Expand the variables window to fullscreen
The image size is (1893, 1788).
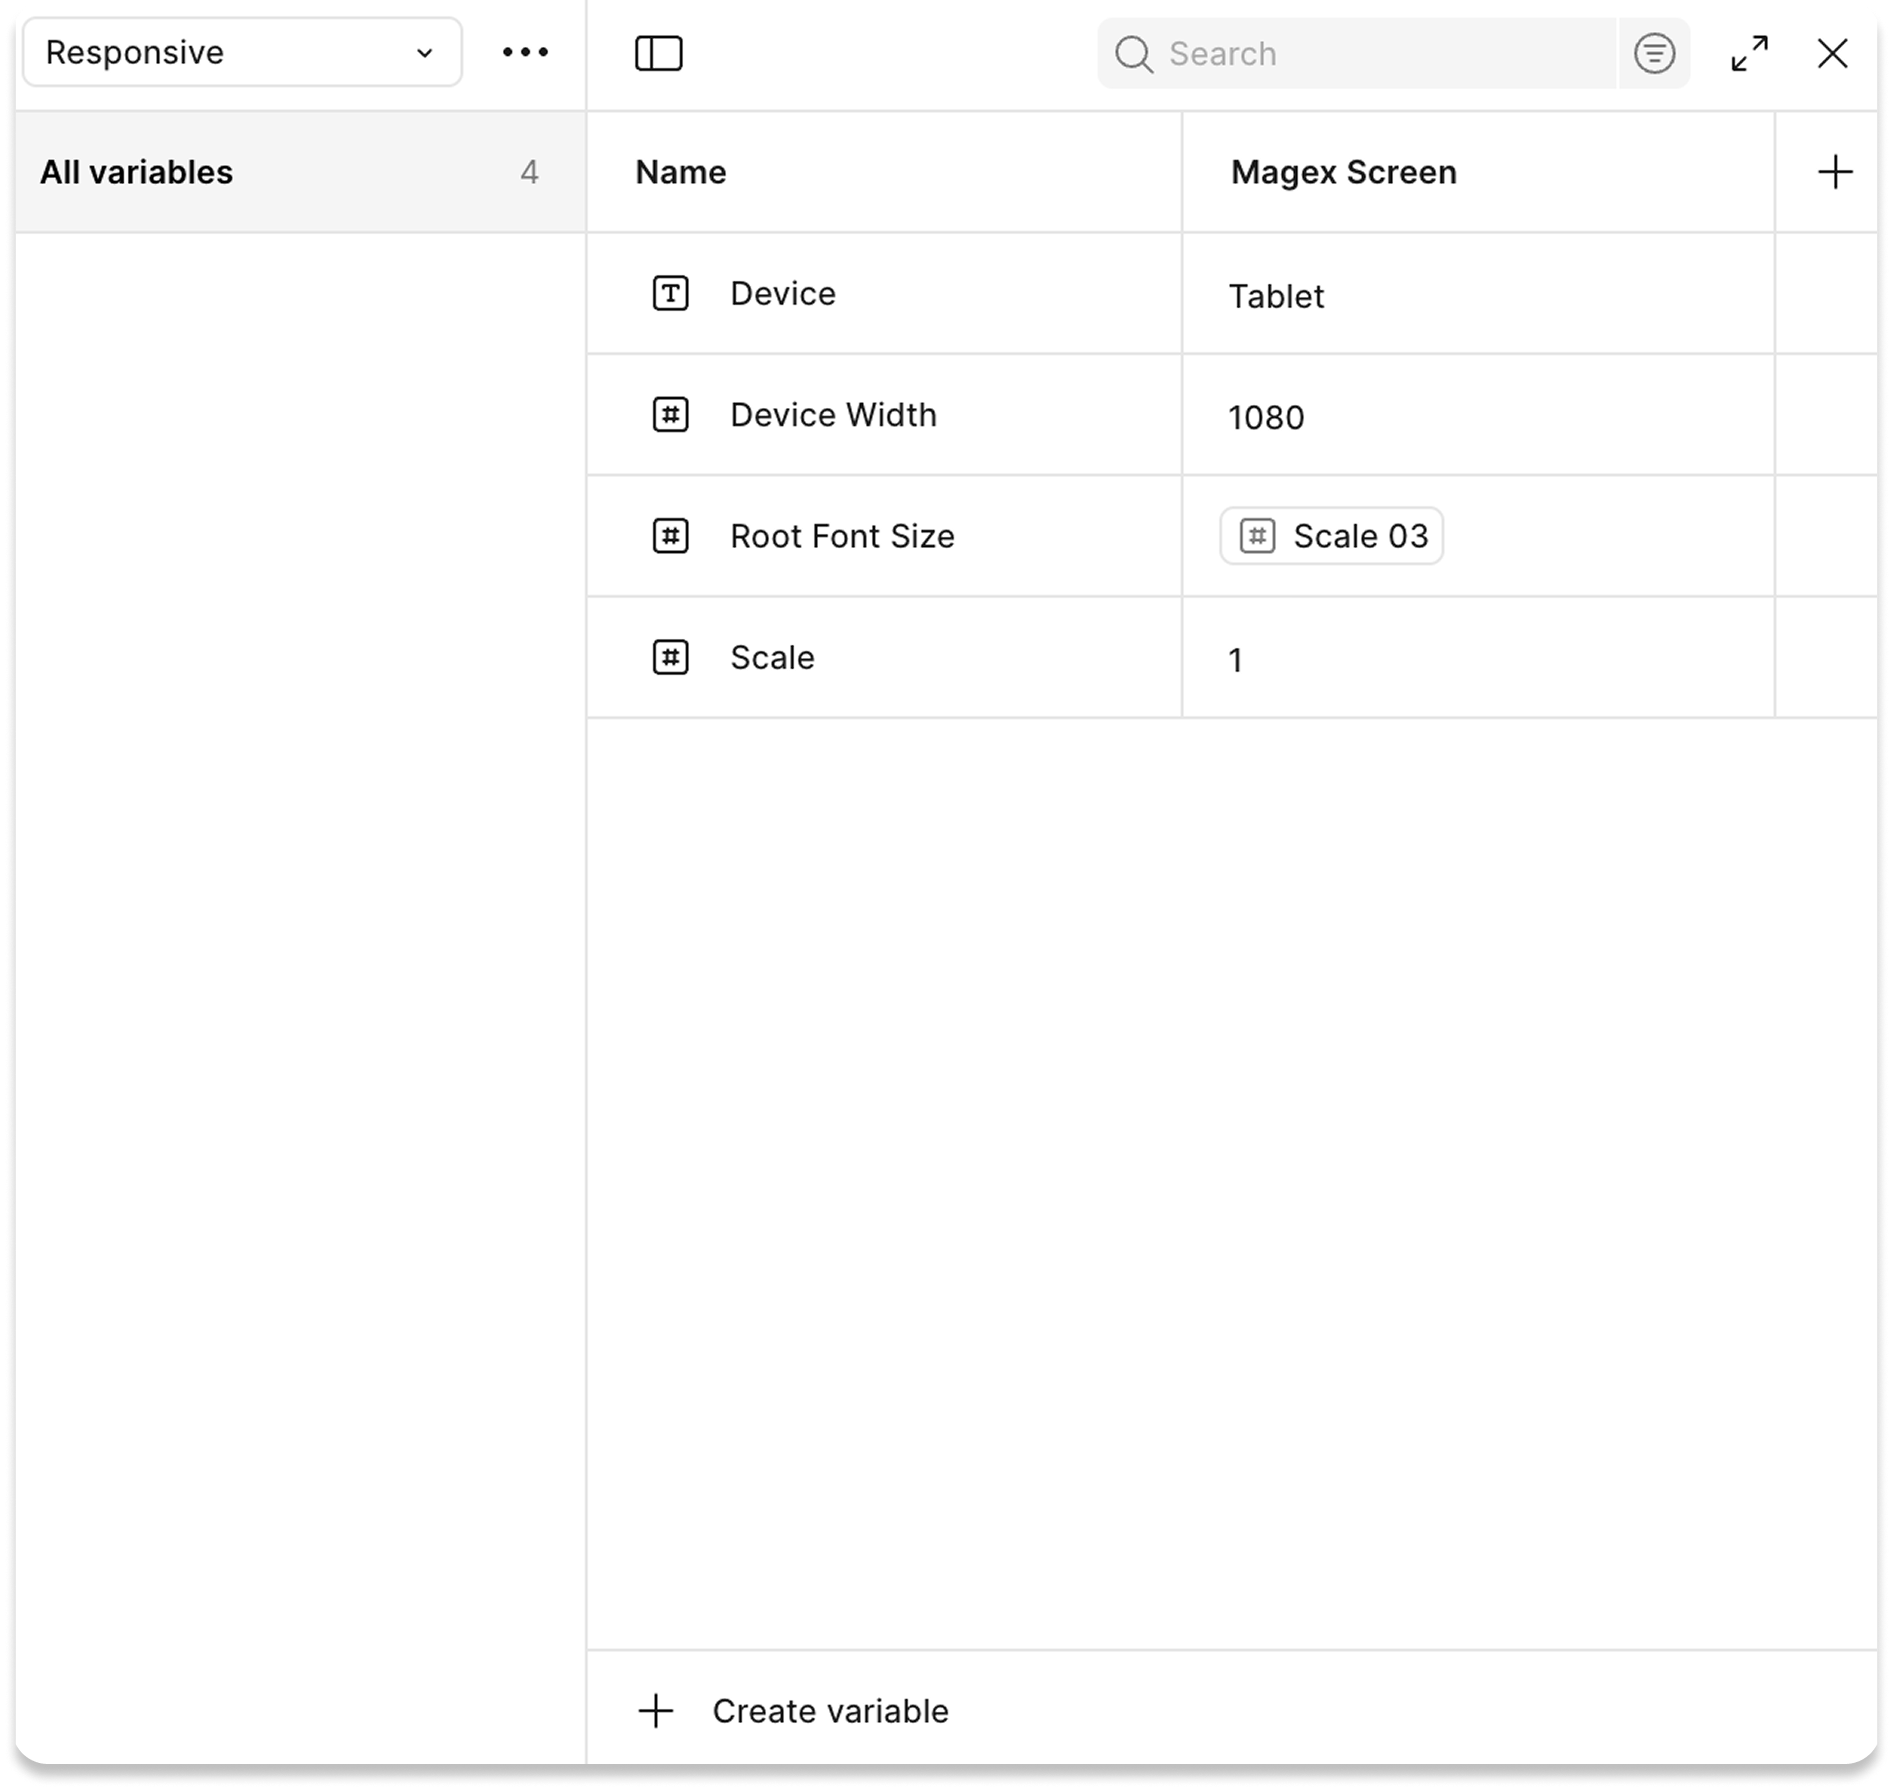tap(1749, 53)
